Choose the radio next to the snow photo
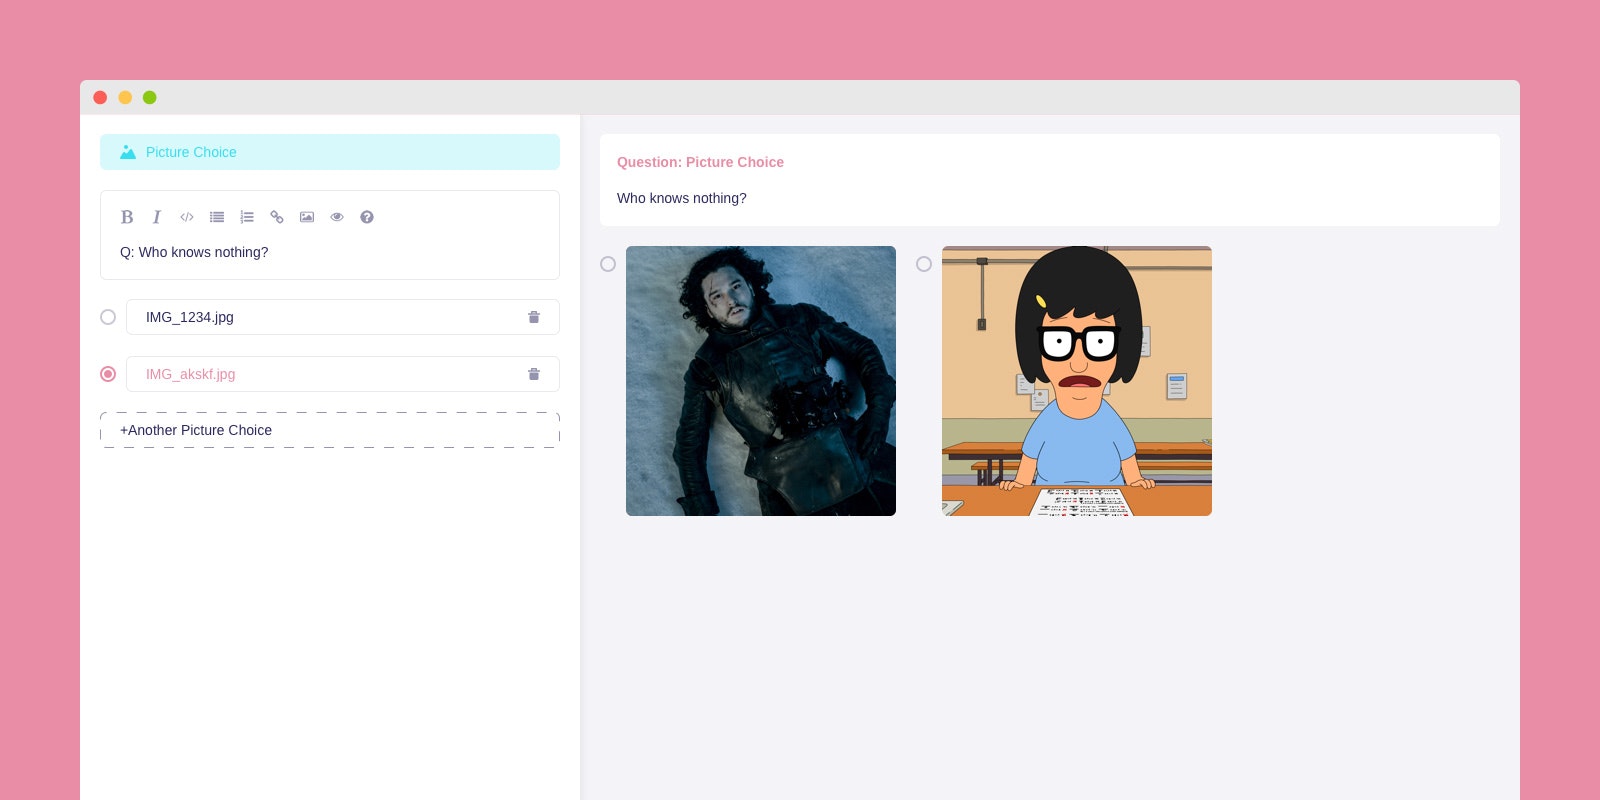The width and height of the screenshot is (1600, 800). (x=608, y=264)
